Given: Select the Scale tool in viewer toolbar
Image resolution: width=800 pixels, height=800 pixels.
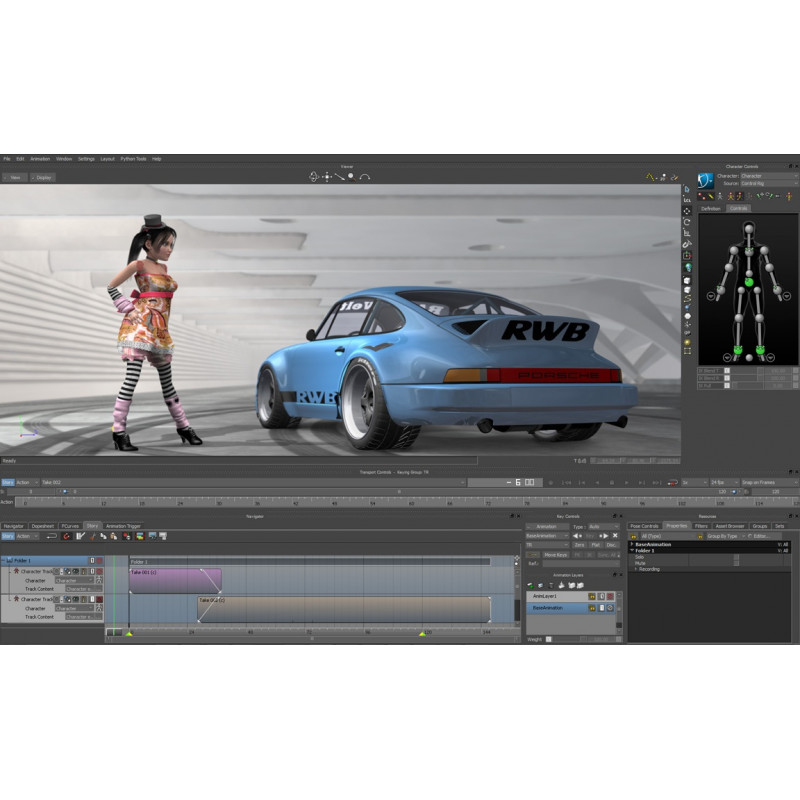Looking at the screenshot, I should [687, 233].
